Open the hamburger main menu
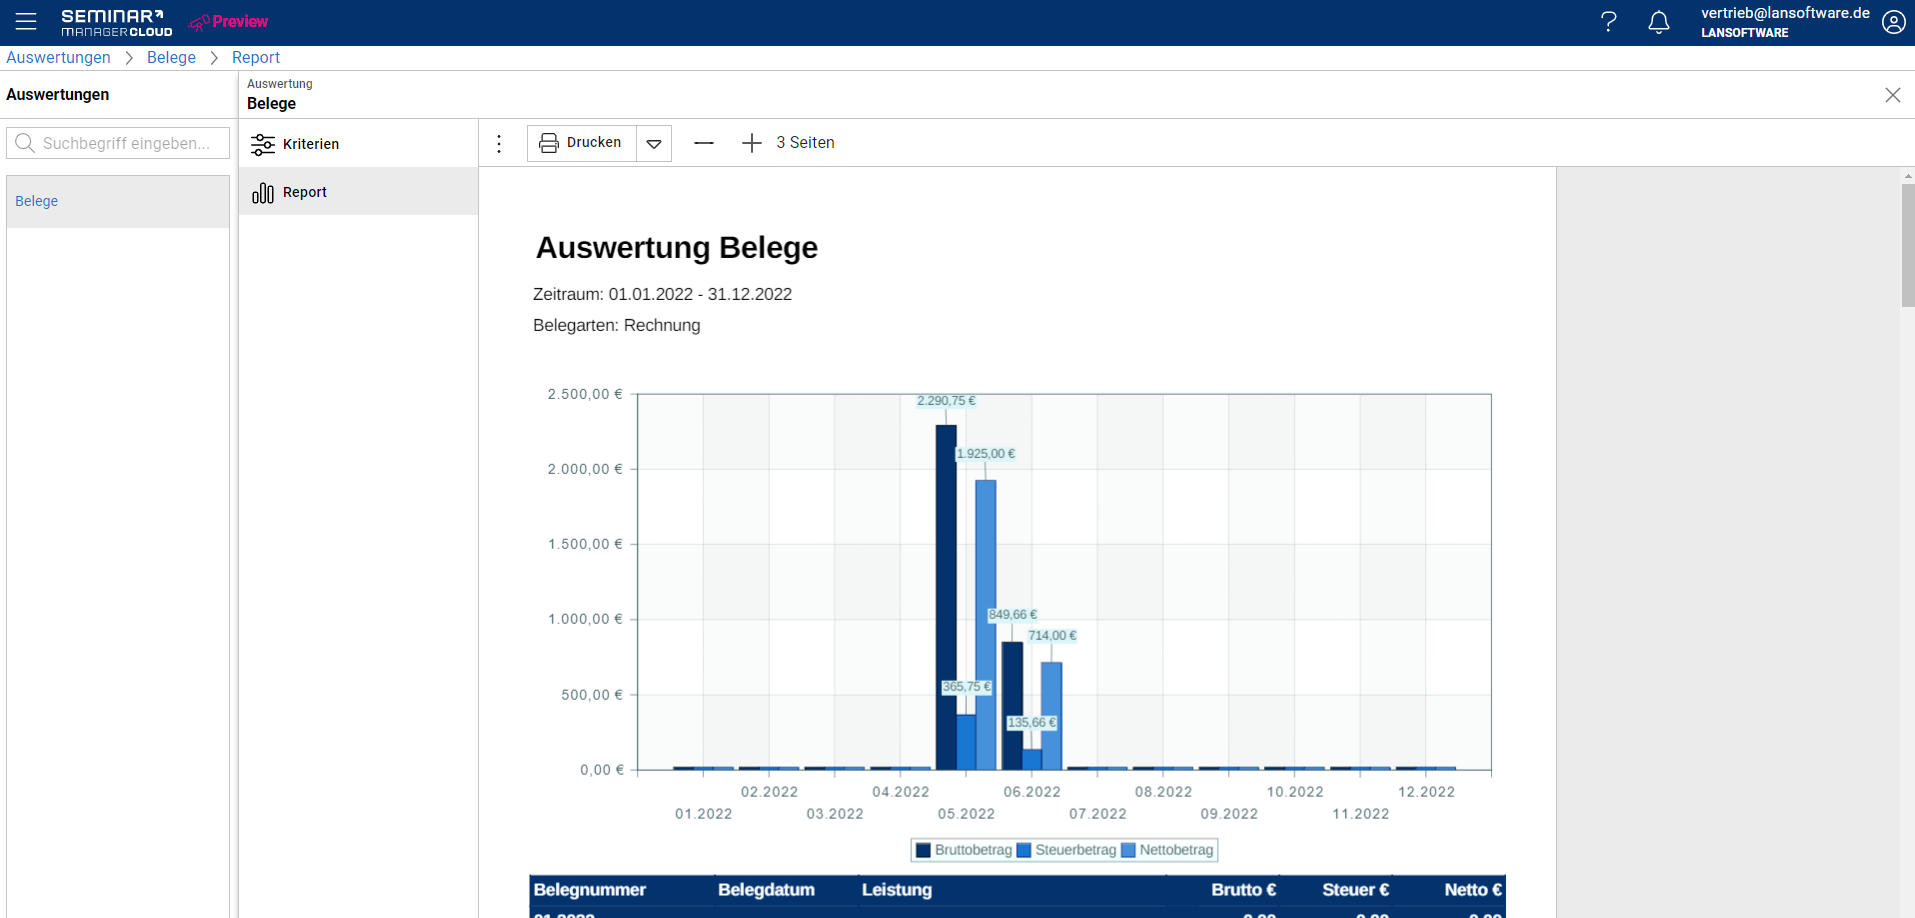The image size is (1915, 918). 26,21
